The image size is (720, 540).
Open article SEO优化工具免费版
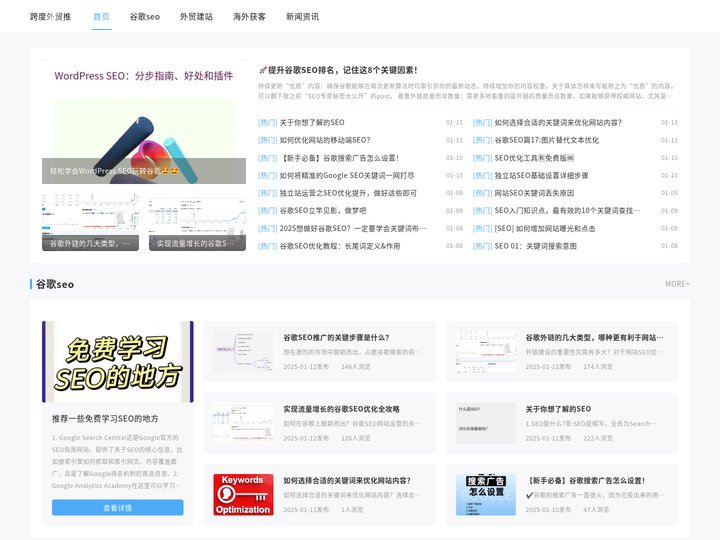pyautogui.click(x=534, y=158)
